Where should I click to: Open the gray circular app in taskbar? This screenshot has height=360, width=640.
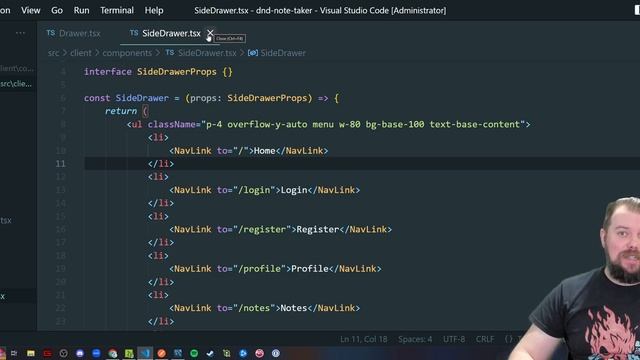pyautogui.click(x=63, y=353)
